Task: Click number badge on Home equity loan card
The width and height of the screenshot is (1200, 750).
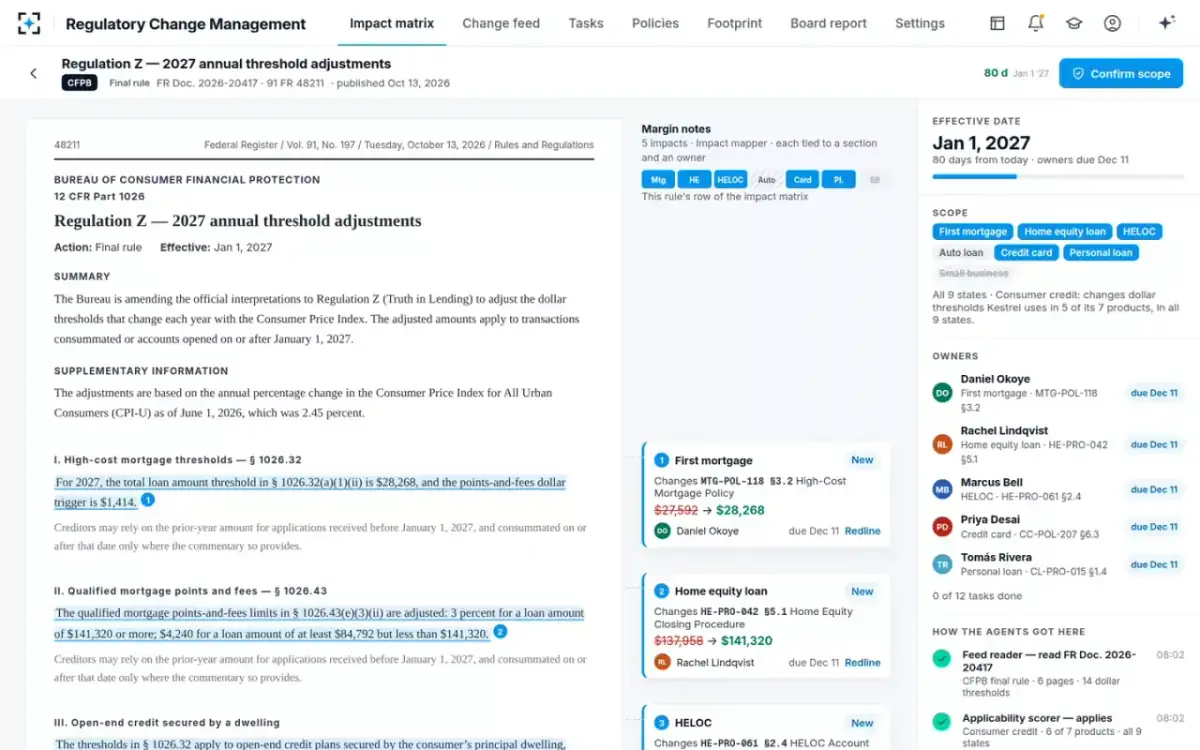Action: (x=661, y=591)
